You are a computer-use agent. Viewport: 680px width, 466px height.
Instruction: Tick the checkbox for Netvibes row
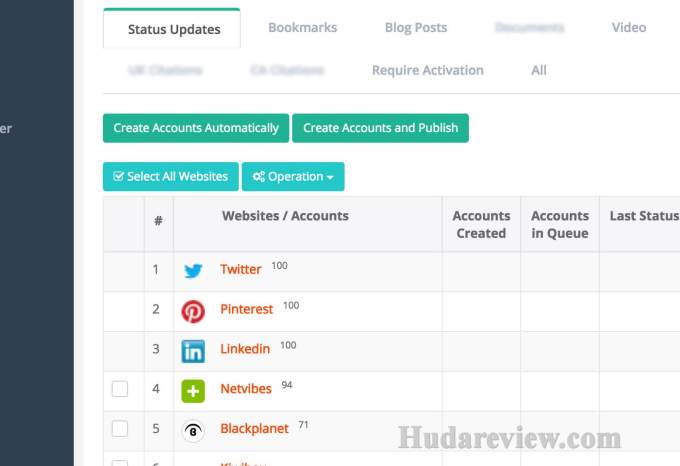tap(120, 389)
